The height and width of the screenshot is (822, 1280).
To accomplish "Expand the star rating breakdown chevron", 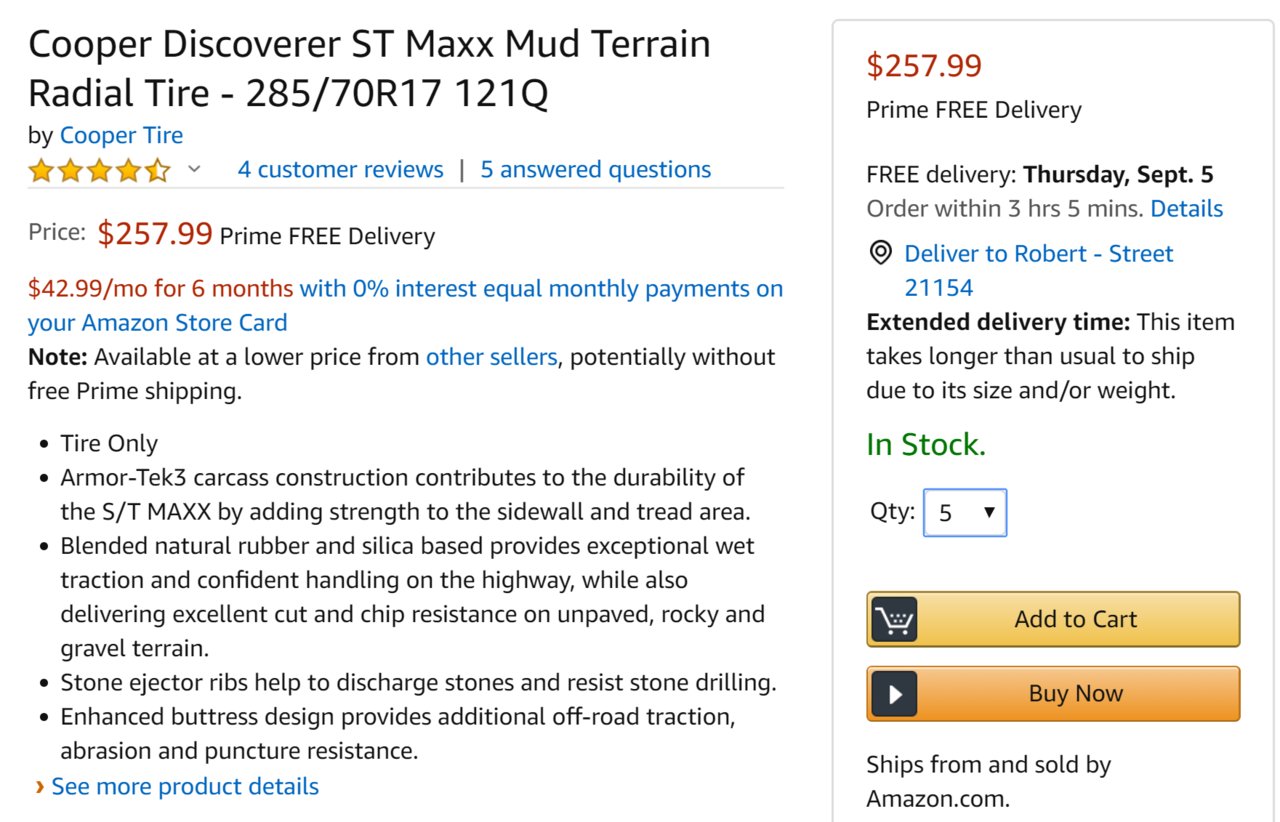I will pos(194,170).
